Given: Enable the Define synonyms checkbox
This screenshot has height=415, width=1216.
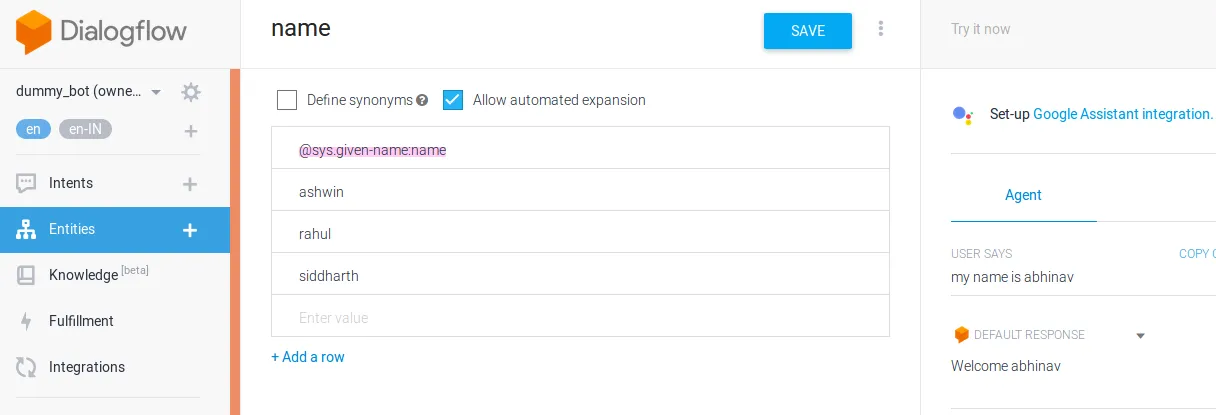Looking at the screenshot, I should [287, 100].
